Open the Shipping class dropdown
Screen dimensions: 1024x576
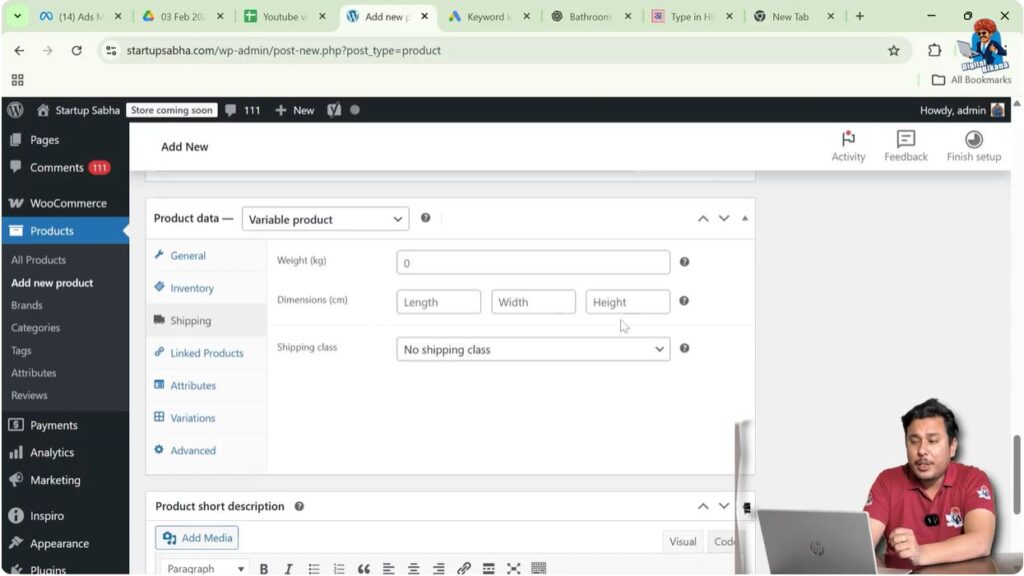(533, 350)
